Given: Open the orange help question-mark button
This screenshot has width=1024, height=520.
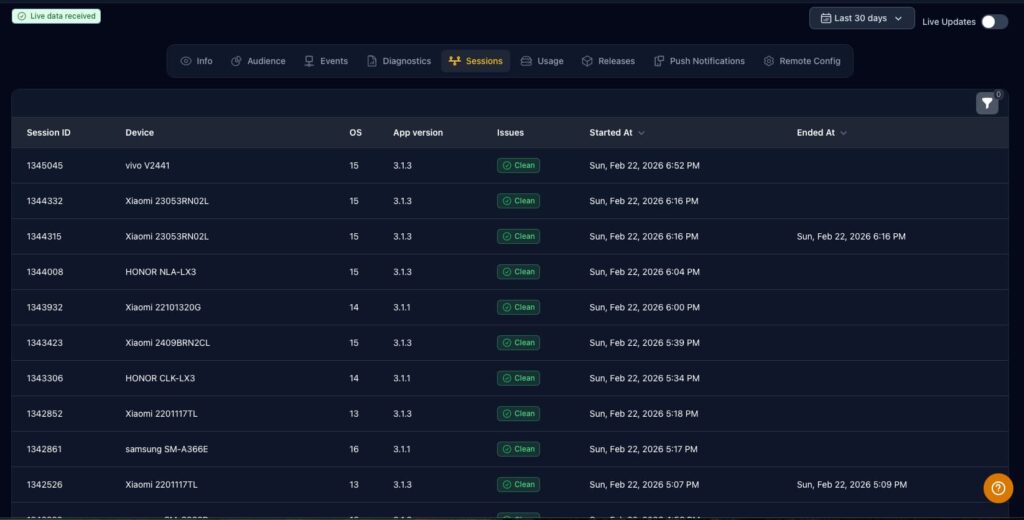Looking at the screenshot, I should click(998, 487).
